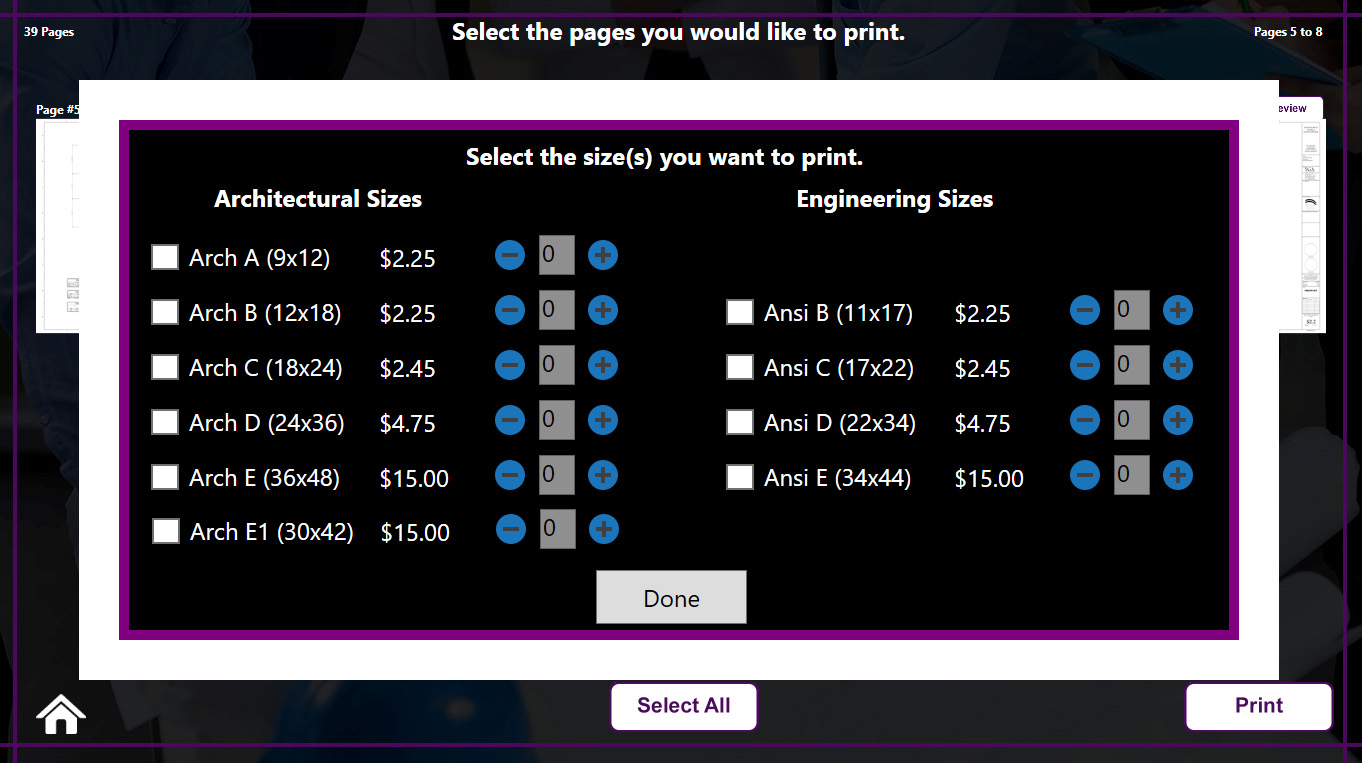Select the Ansi B (11x17) checkbox

click(x=740, y=312)
